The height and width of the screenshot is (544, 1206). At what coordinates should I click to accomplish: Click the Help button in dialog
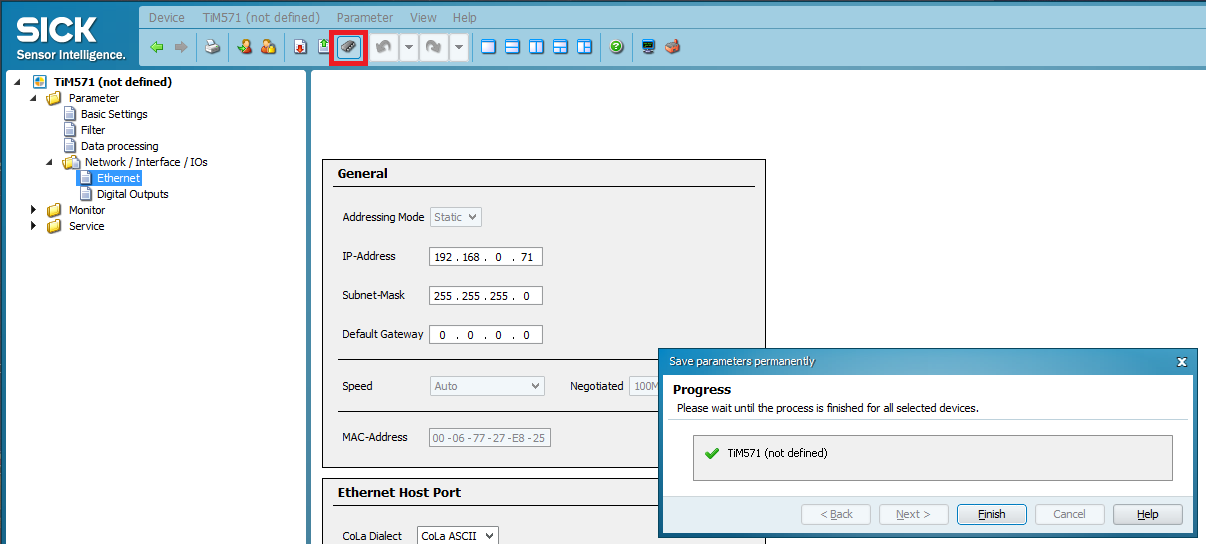pos(1147,514)
